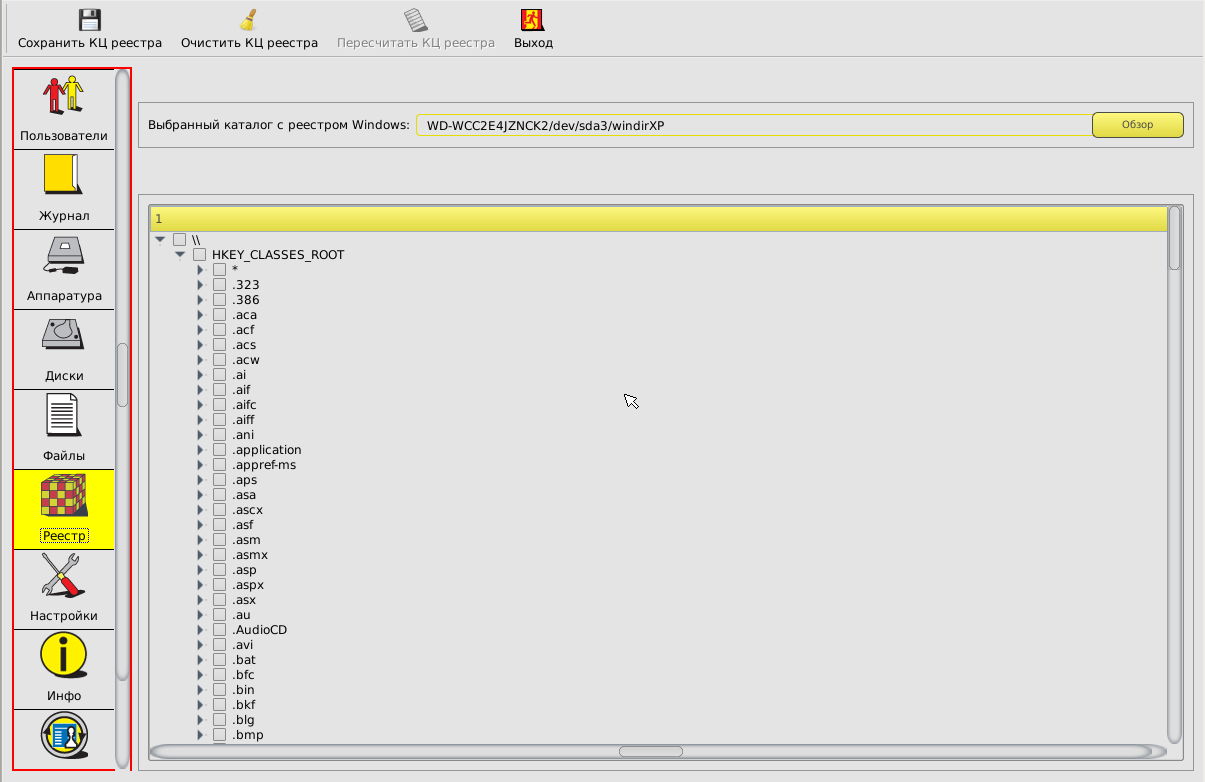Image resolution: width=1205 pixels, height=782 pixels.
Task: Select the .asx tree row text
Action: (x=244, y=600)
